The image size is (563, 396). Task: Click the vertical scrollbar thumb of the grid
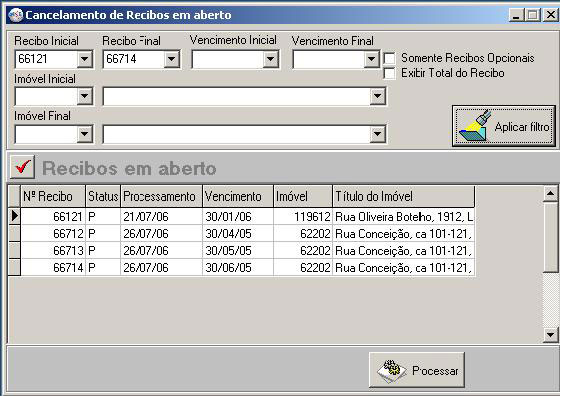click(550, 237)
